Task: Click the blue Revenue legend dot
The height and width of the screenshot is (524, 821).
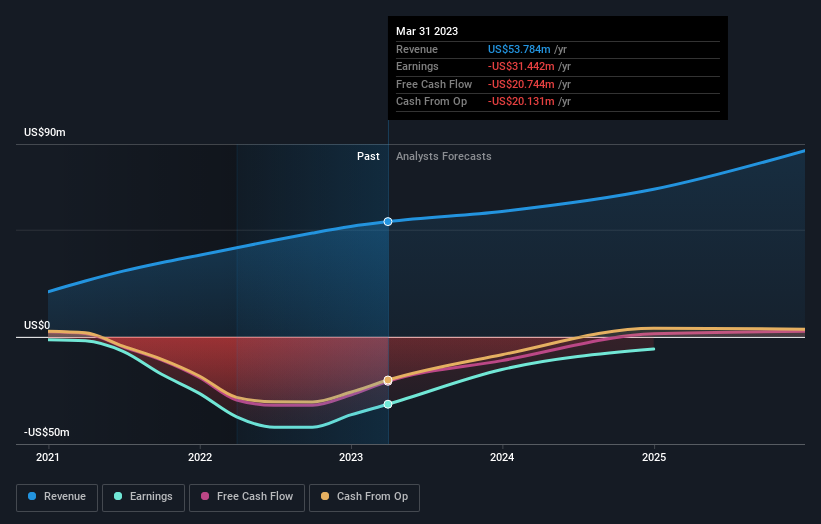Action: tap(32, 496)
